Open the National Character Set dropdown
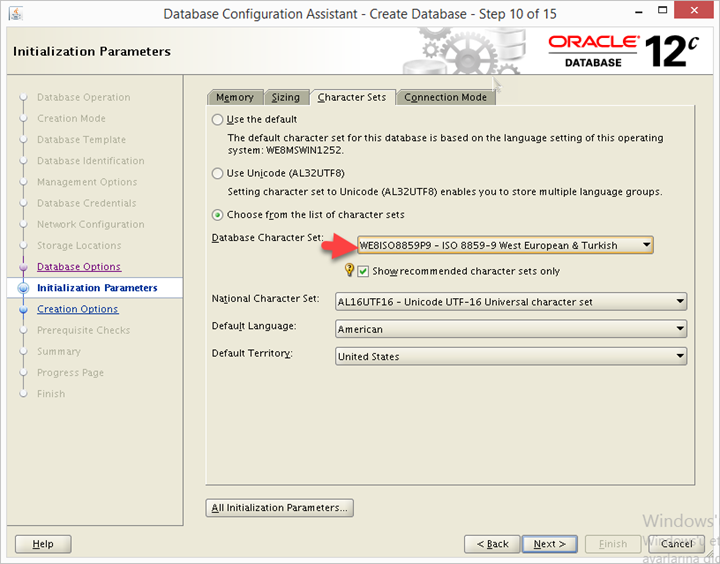 [511, 302]
